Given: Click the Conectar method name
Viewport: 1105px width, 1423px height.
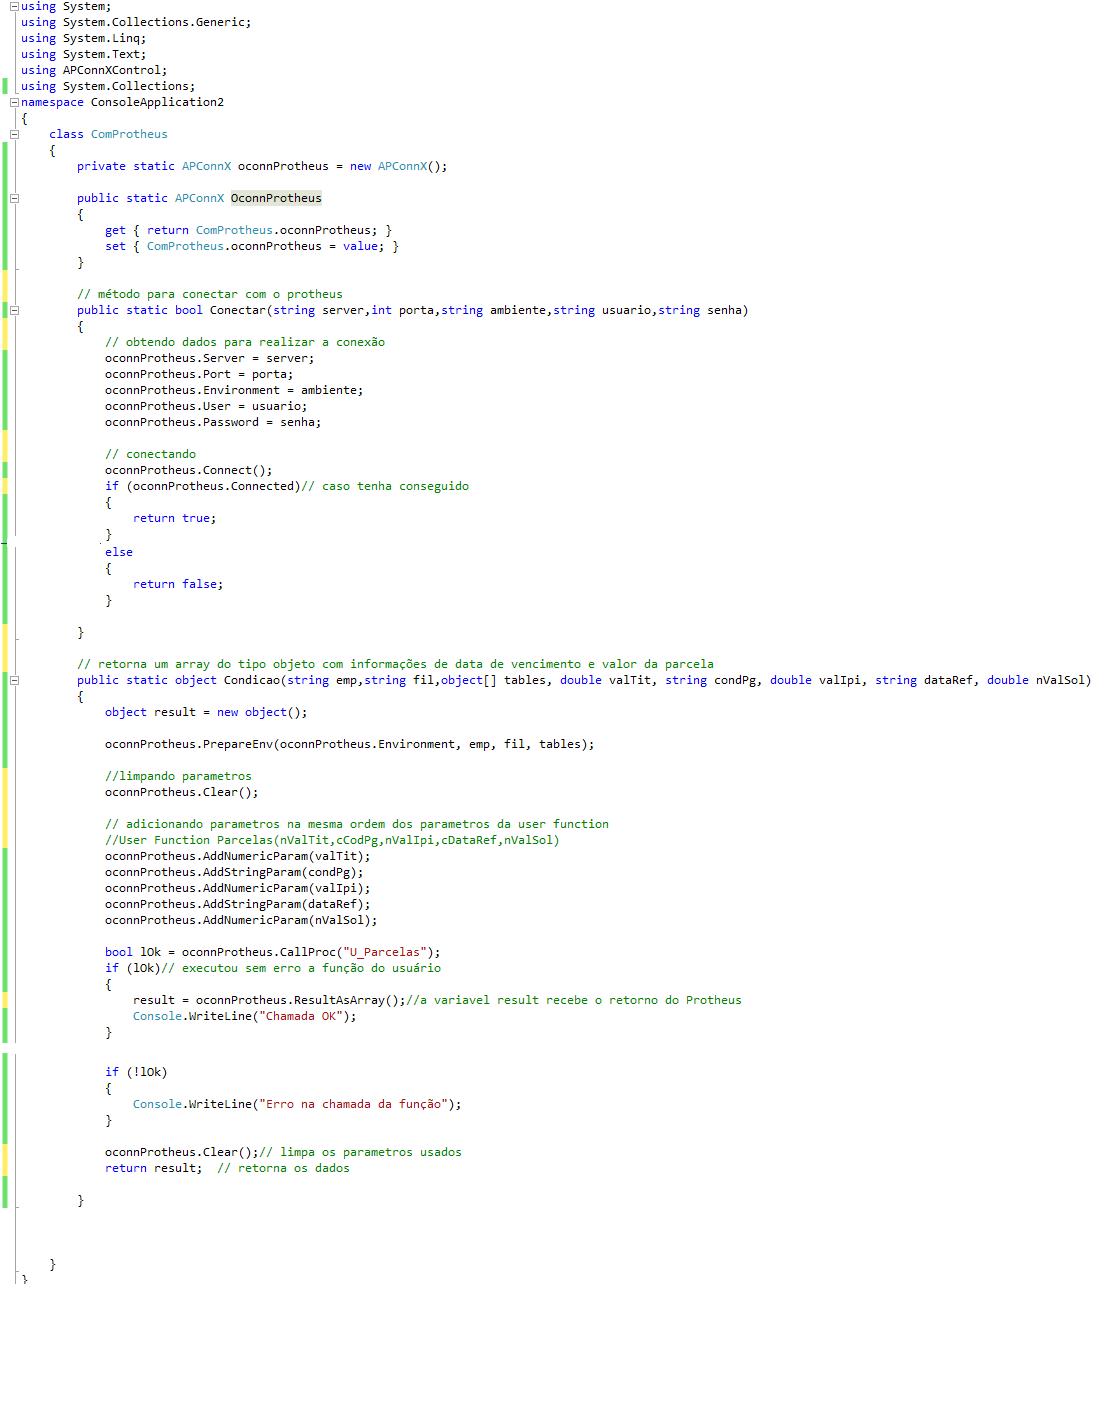Looking at the screenshot, I should [x=237, y=310].
